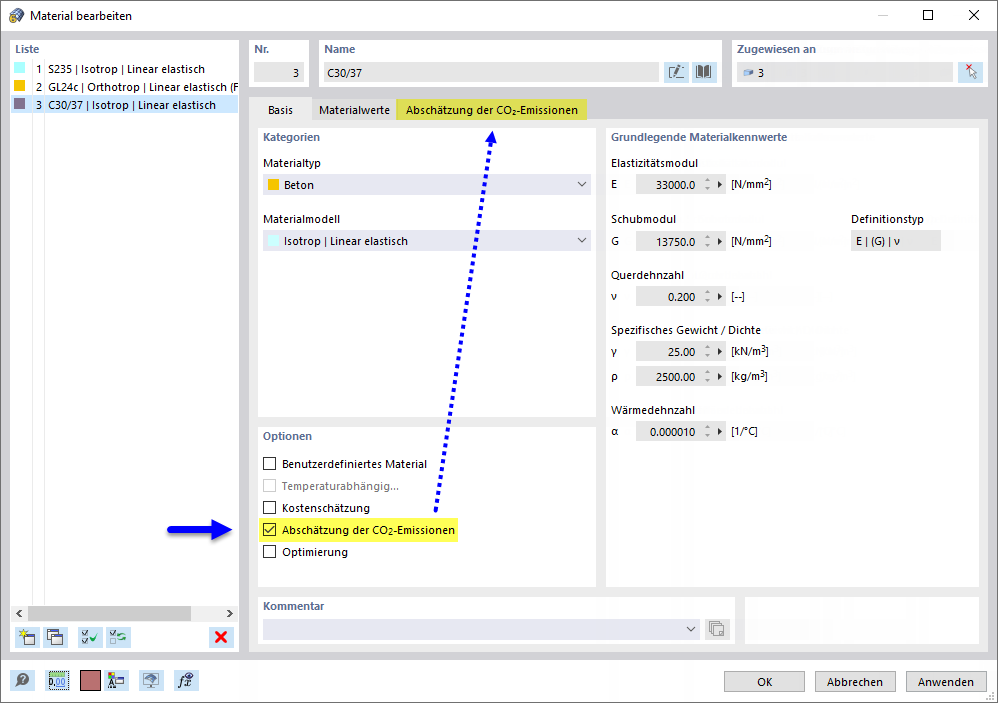Toggle Benutzerdefiniertes Material checkbox
This screenshot has height=703, width=998.
click(270, 464)
